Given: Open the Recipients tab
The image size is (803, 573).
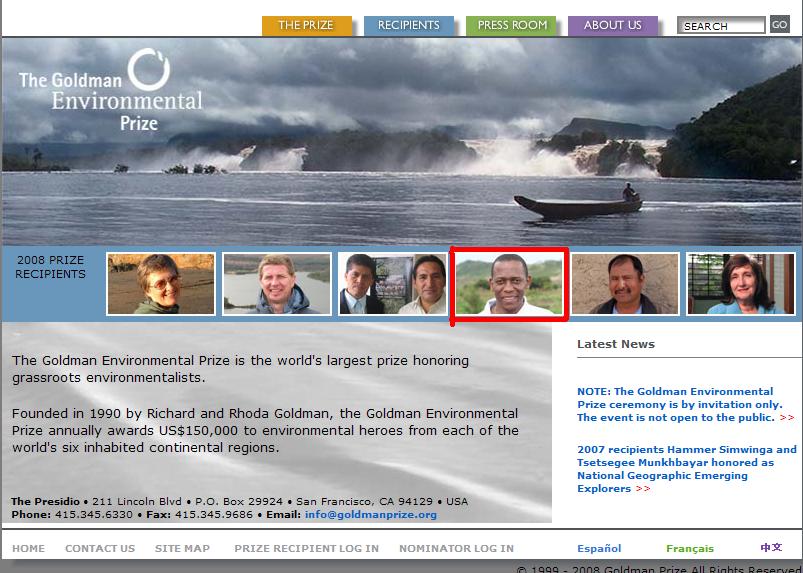Looking at the screenshot, I should pyautogui.click(x=409, y=25).
